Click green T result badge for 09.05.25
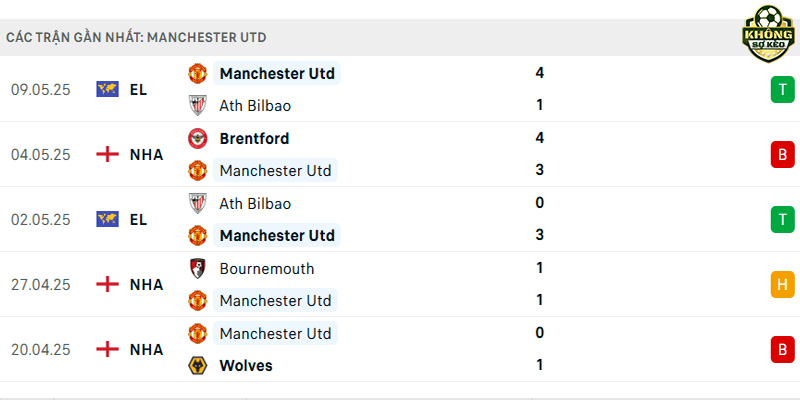Screen dimensions: 800x400 pos(783,89)
